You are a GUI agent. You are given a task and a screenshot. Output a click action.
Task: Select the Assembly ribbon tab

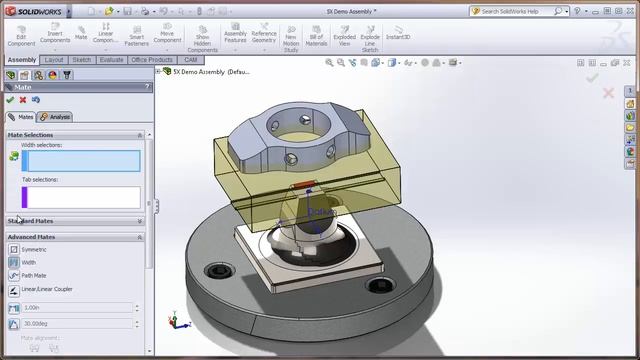[22, 60]
